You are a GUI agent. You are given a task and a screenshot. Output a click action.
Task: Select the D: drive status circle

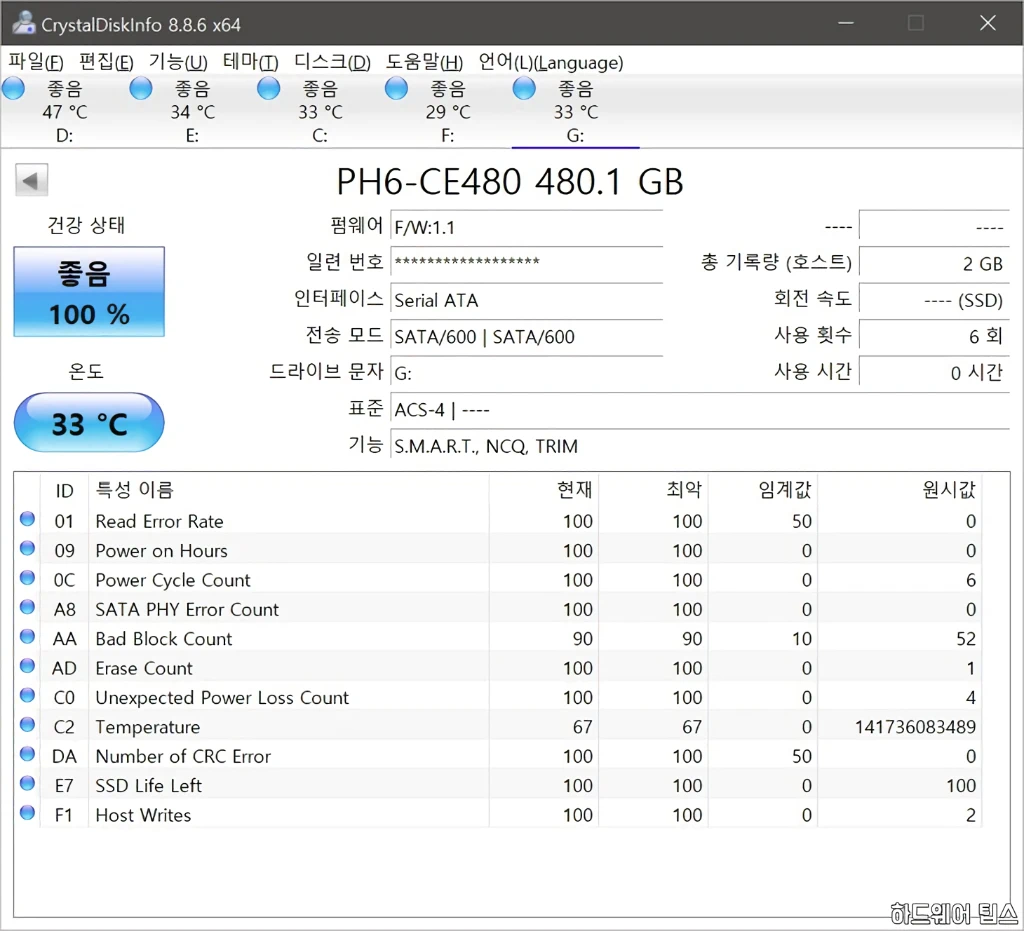pyautogui.click(x=14, y=88)
